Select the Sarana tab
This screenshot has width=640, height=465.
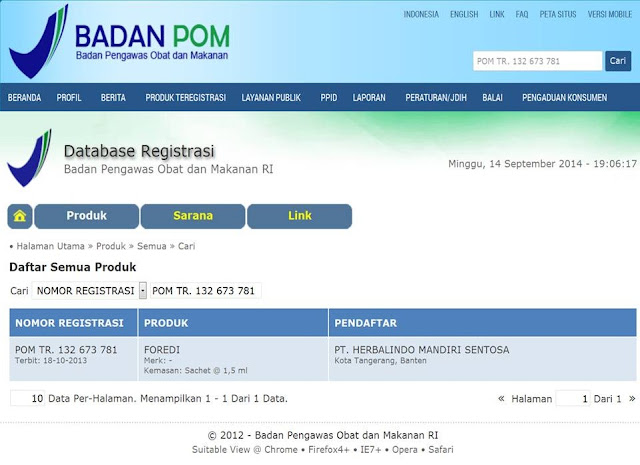tap(193, 216)
